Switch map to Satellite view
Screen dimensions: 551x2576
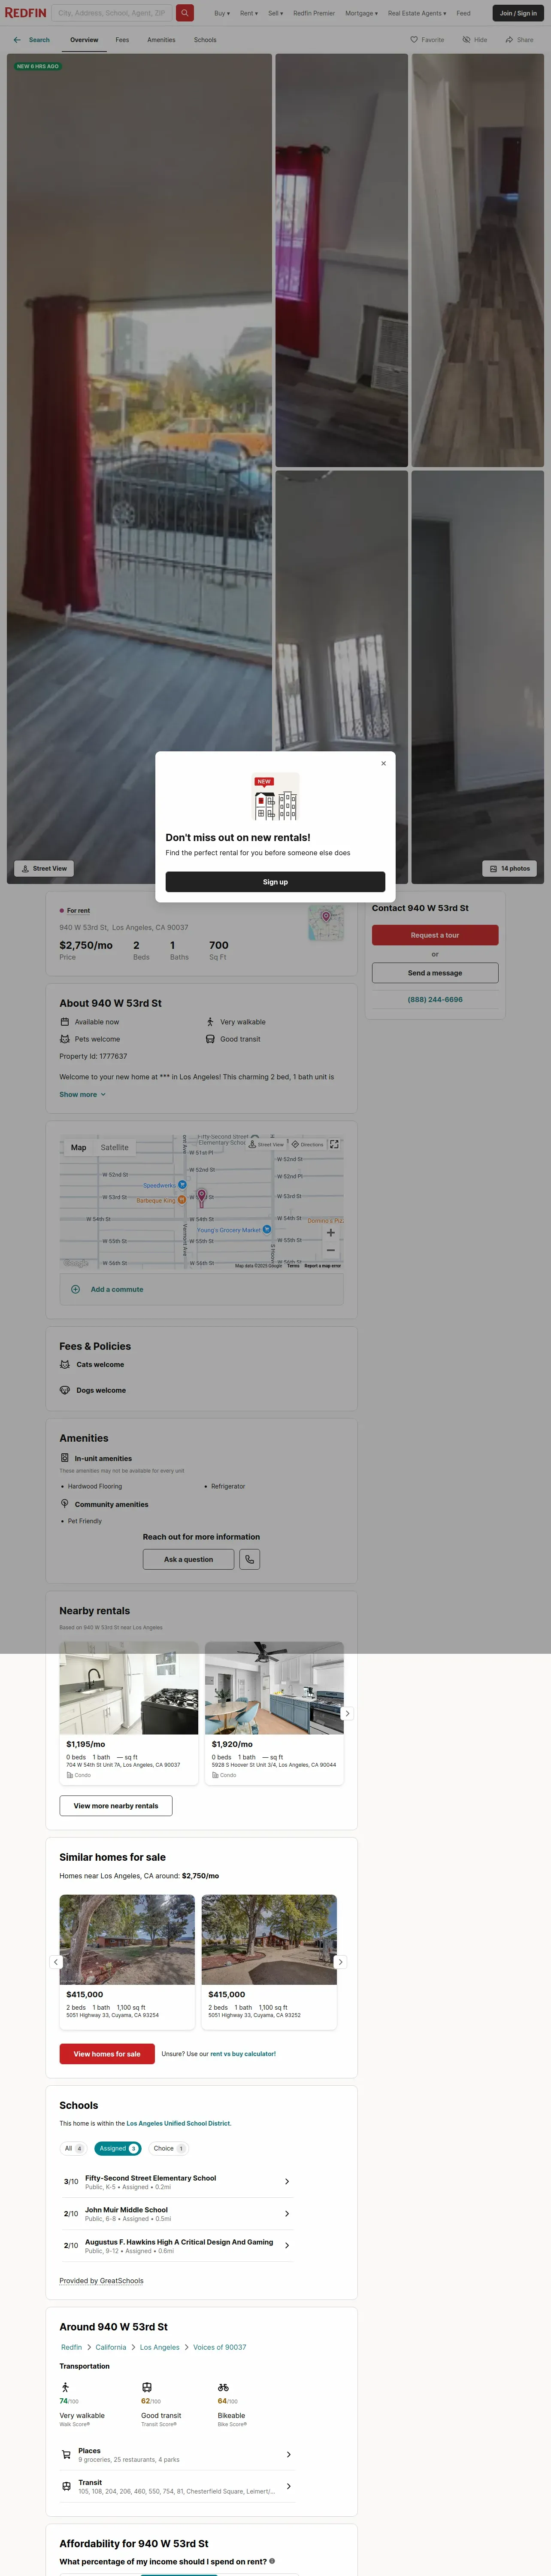tap(114, 1147)
